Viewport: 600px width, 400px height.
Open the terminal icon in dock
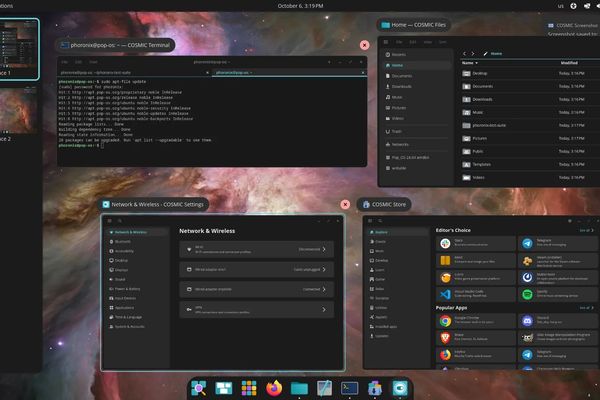tap(350, 388)
